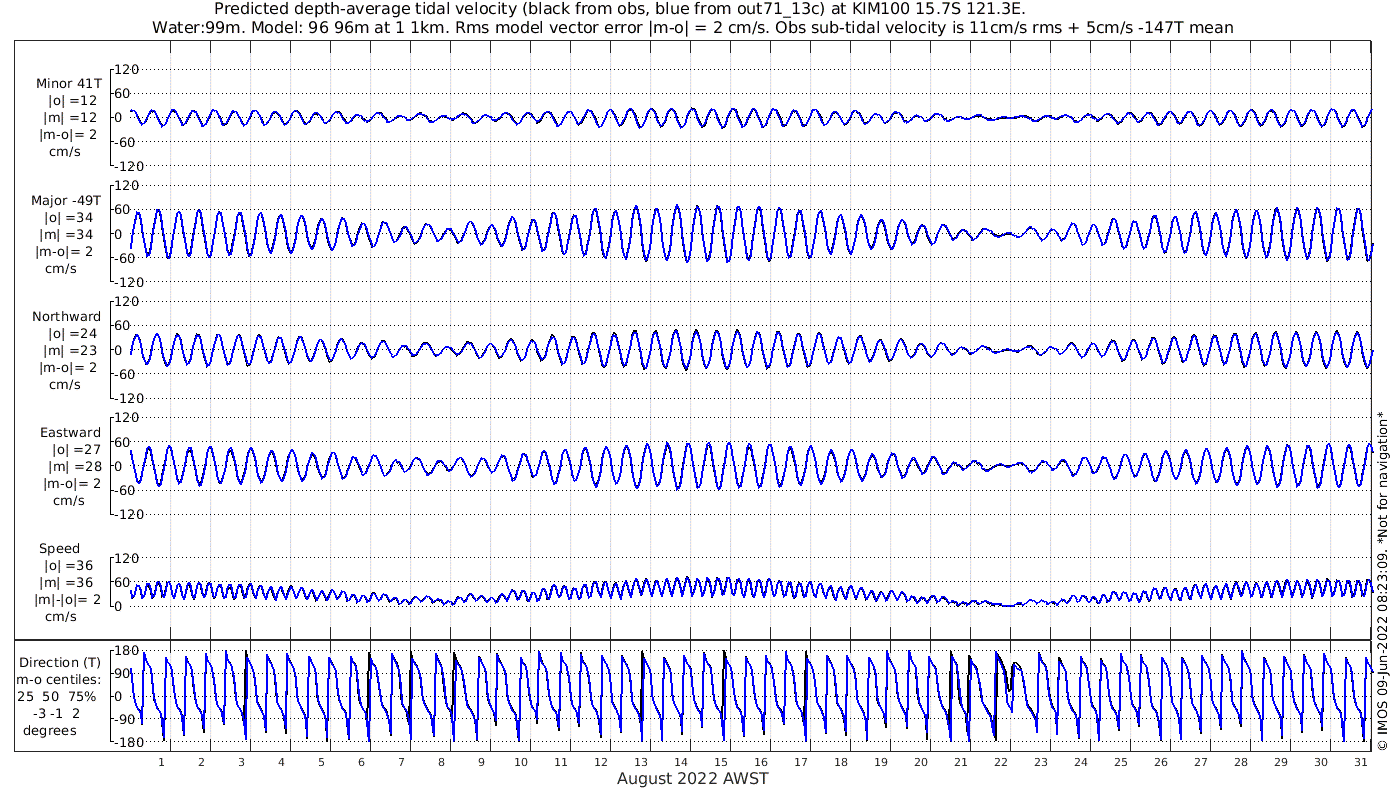The width and height of the screenshot is (1400, 800).
Task: Click the '120' tick of the Speed panel
Action: [x=128, y=557]
